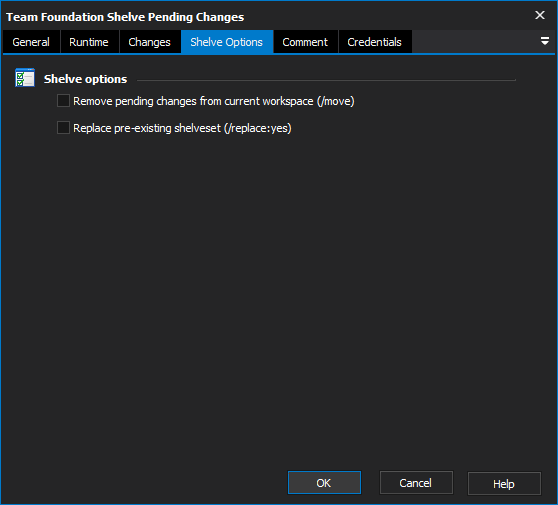The image size is (558, 505).
Task: Open the Comment tab
Action: [305, 42]
